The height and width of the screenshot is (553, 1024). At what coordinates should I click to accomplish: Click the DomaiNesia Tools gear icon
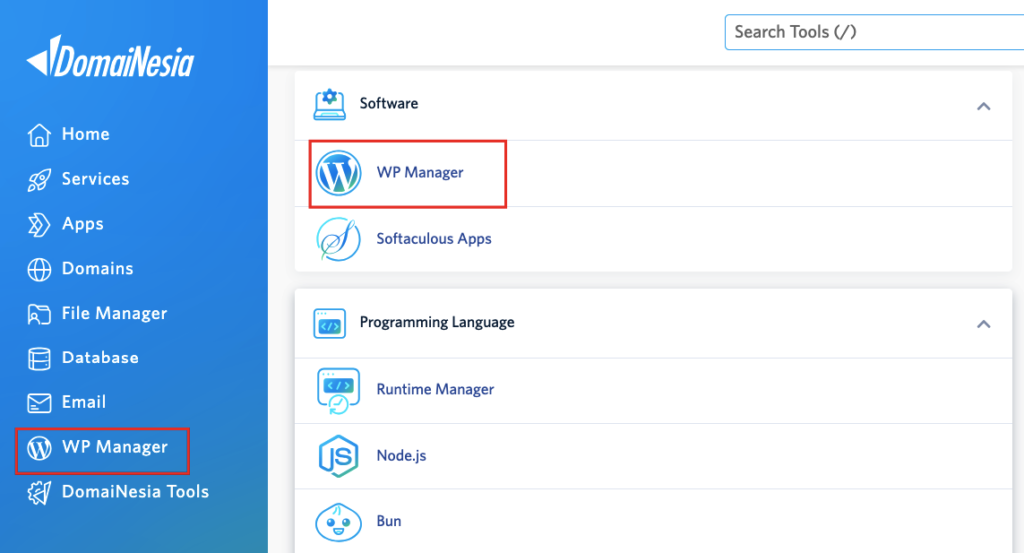(x=39, y=492)
